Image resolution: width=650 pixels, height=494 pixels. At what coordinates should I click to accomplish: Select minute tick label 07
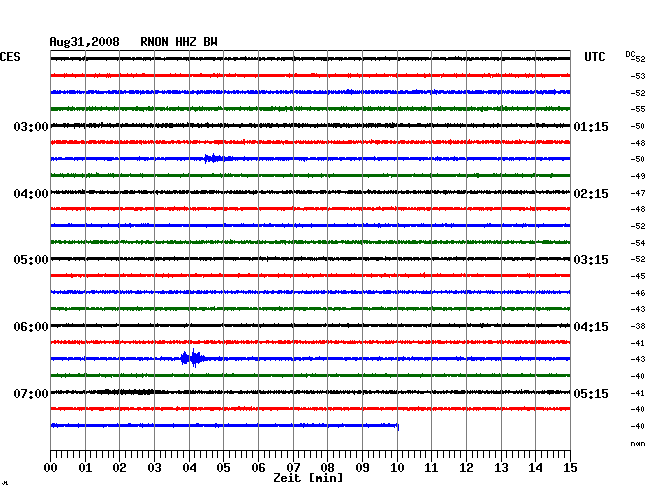(293, 468)
